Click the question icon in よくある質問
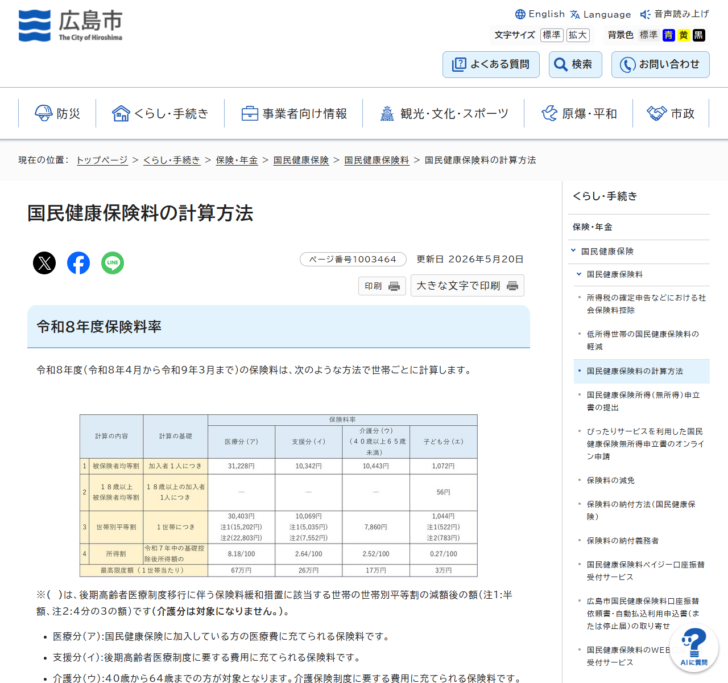 point(459,64)
